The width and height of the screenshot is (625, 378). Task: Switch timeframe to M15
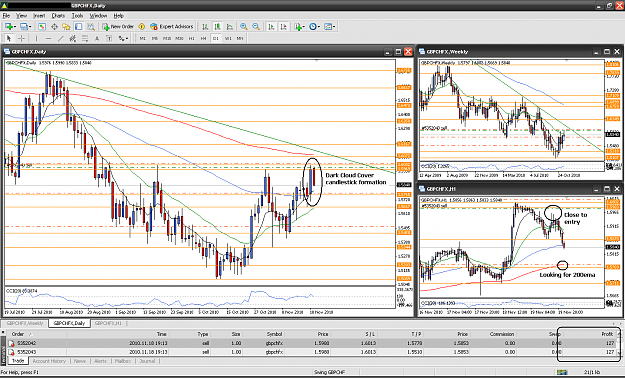[167, 38]
